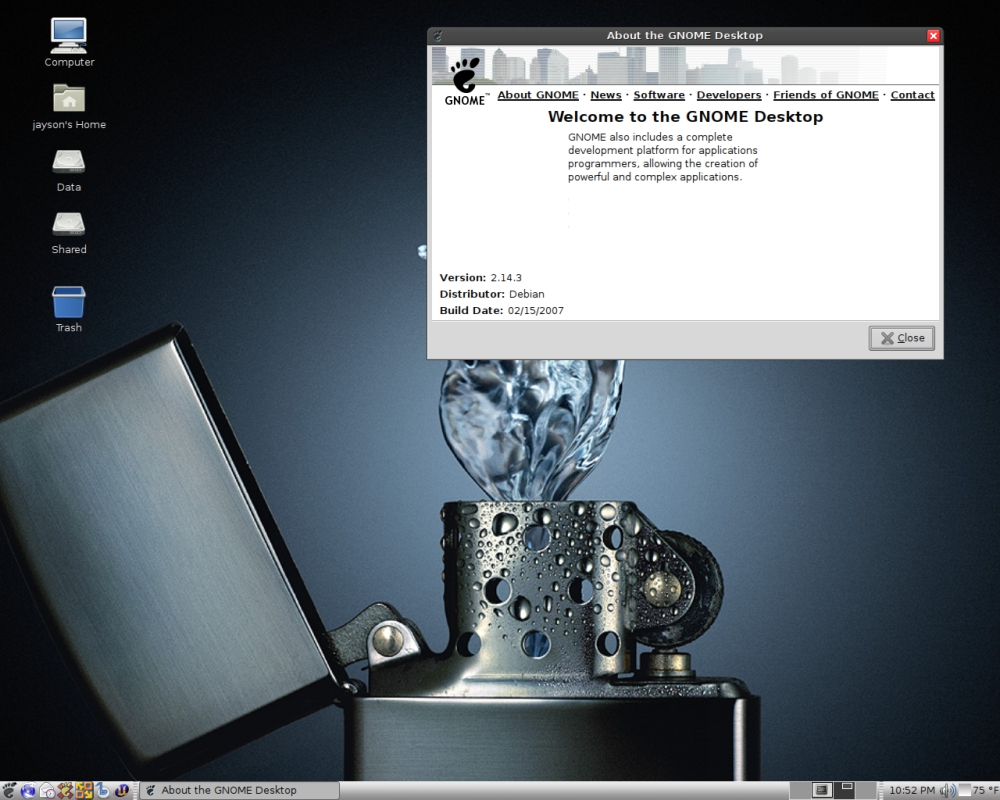Viewport: 1000px width, 800px height.
Task: Open the Contact link
Action: coord(913,94)
